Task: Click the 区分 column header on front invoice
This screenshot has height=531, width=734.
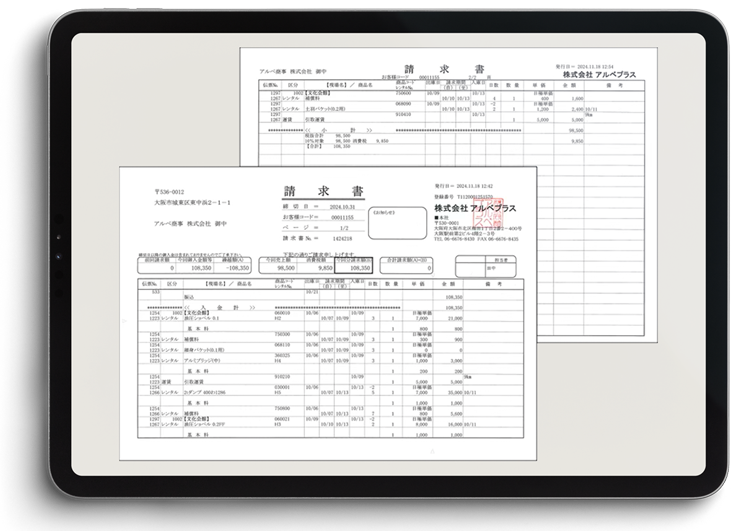Action: (x=172, y=284)
